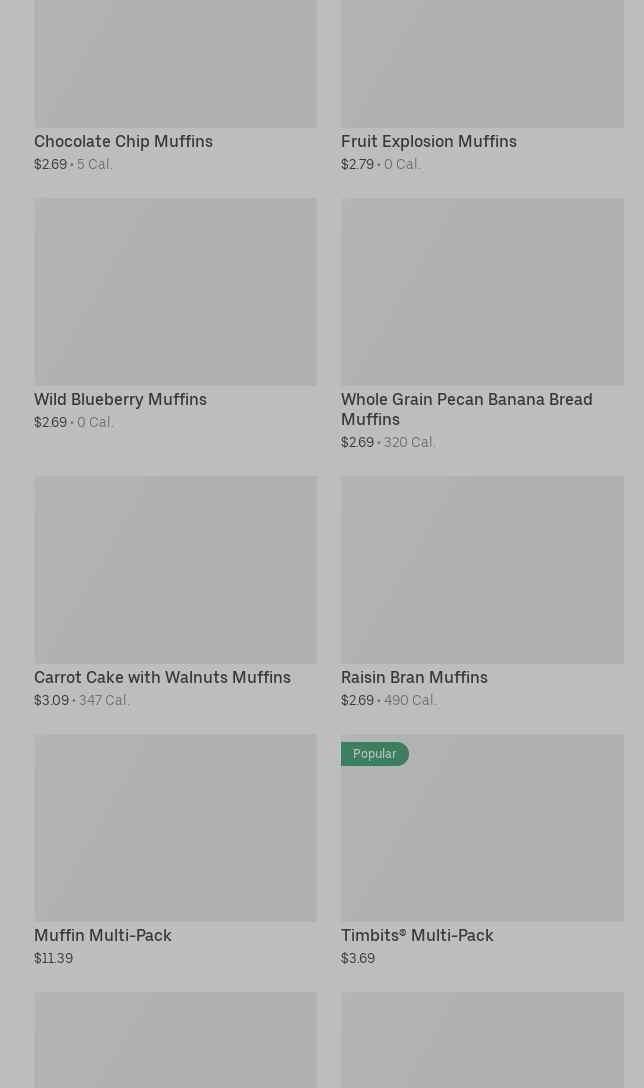Click Chocolate Chip Muffins image at top
Viewport: 644px width, 1088px height.
pos(175,60)
